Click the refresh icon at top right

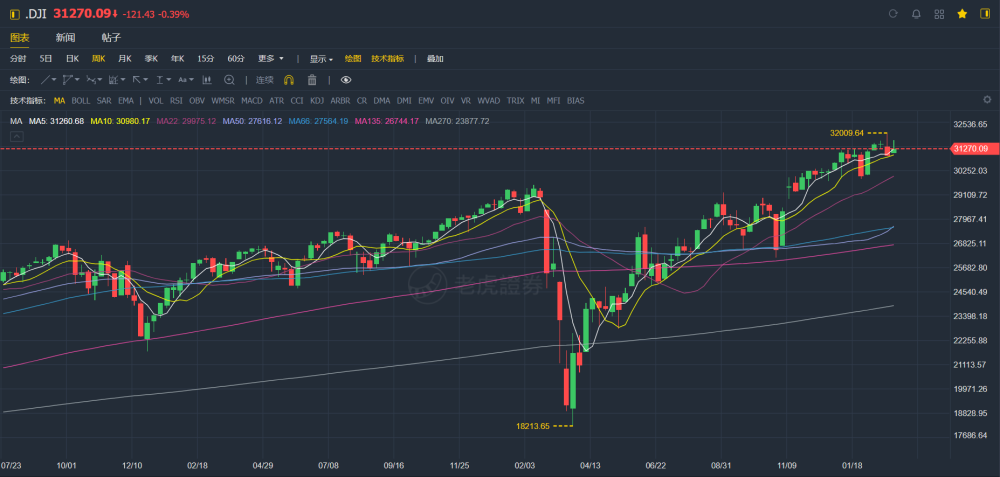coord(893,13)
